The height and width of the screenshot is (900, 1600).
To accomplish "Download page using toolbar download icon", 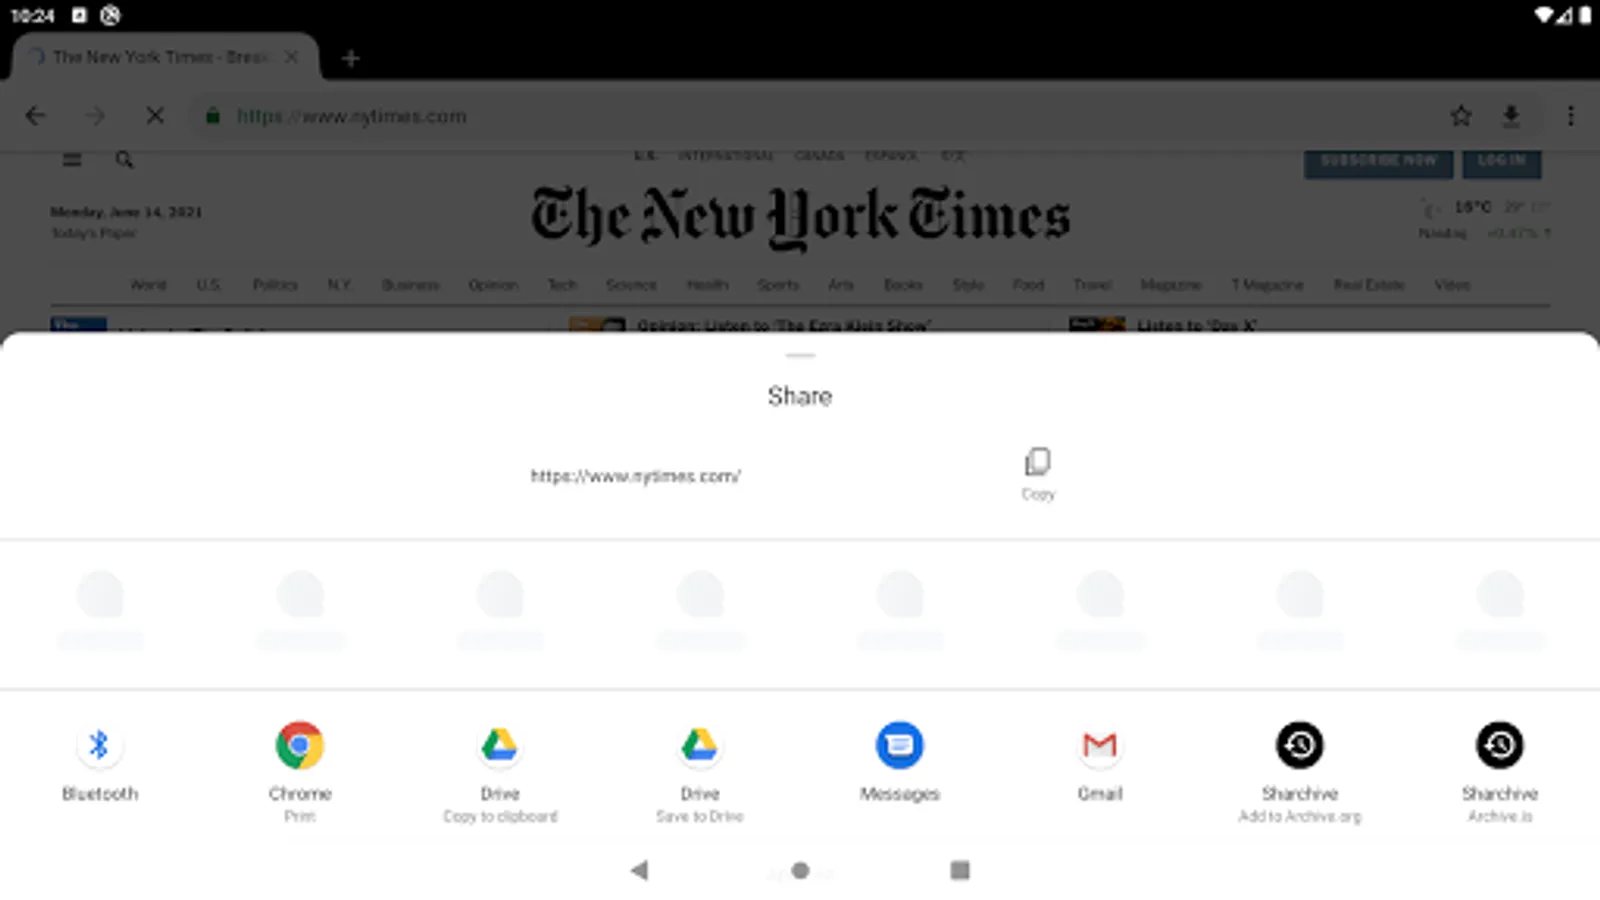I will [x=1511, y=116].
